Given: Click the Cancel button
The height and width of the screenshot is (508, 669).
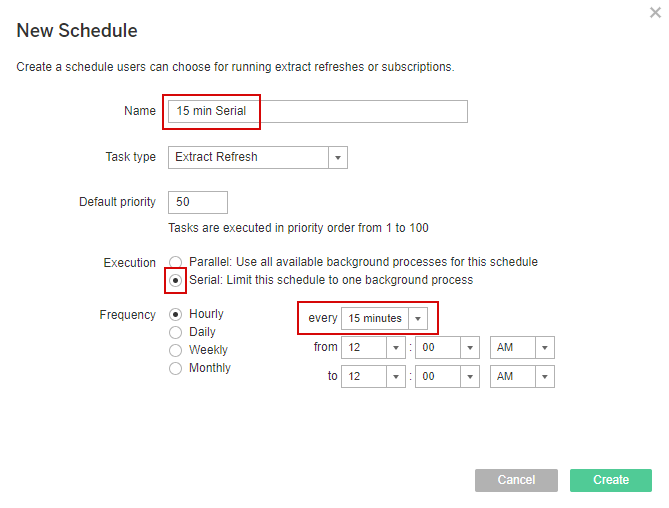Looking at the screenshot, I should tap(516, 480).
